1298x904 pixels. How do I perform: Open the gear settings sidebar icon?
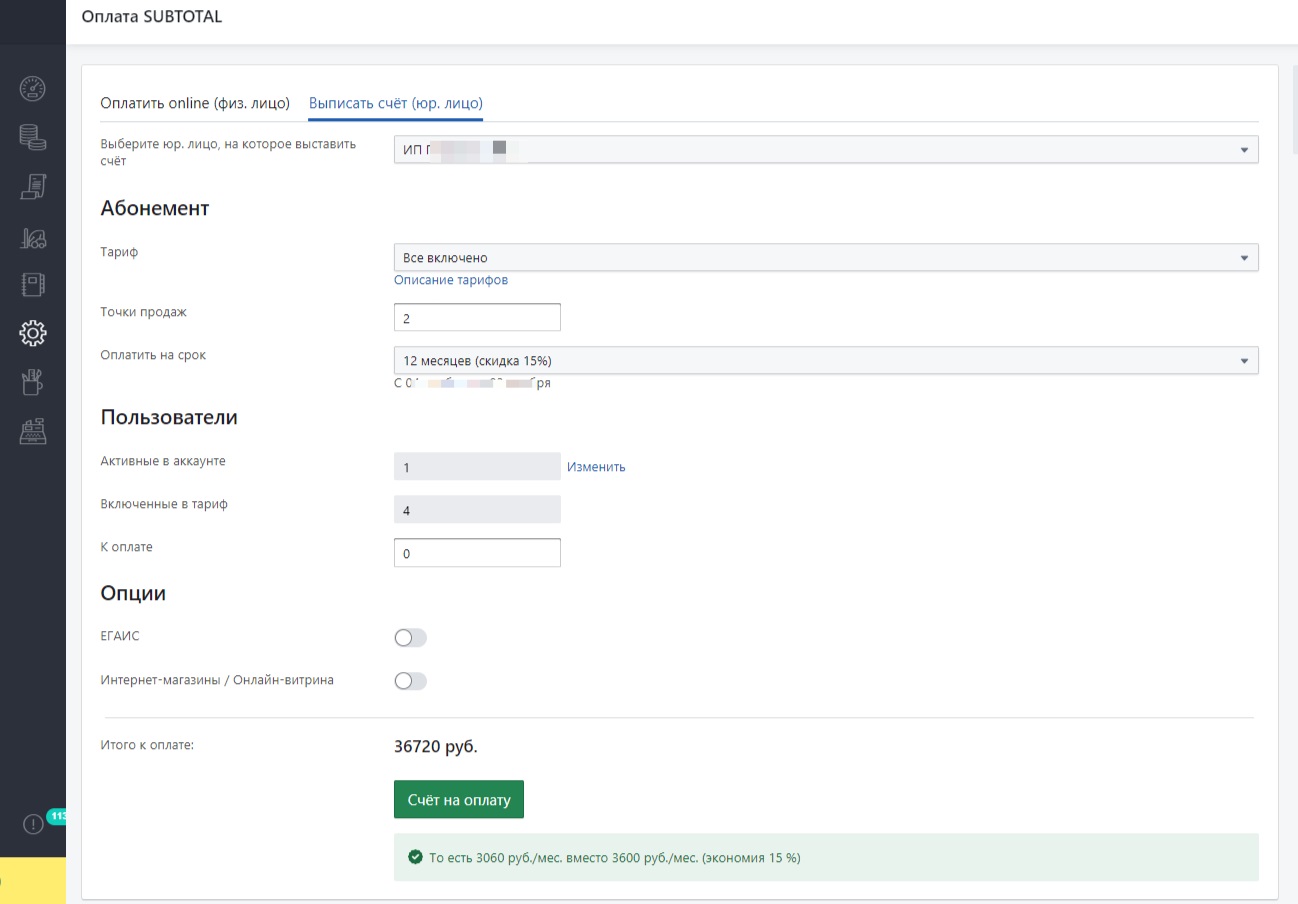point(33,333)
